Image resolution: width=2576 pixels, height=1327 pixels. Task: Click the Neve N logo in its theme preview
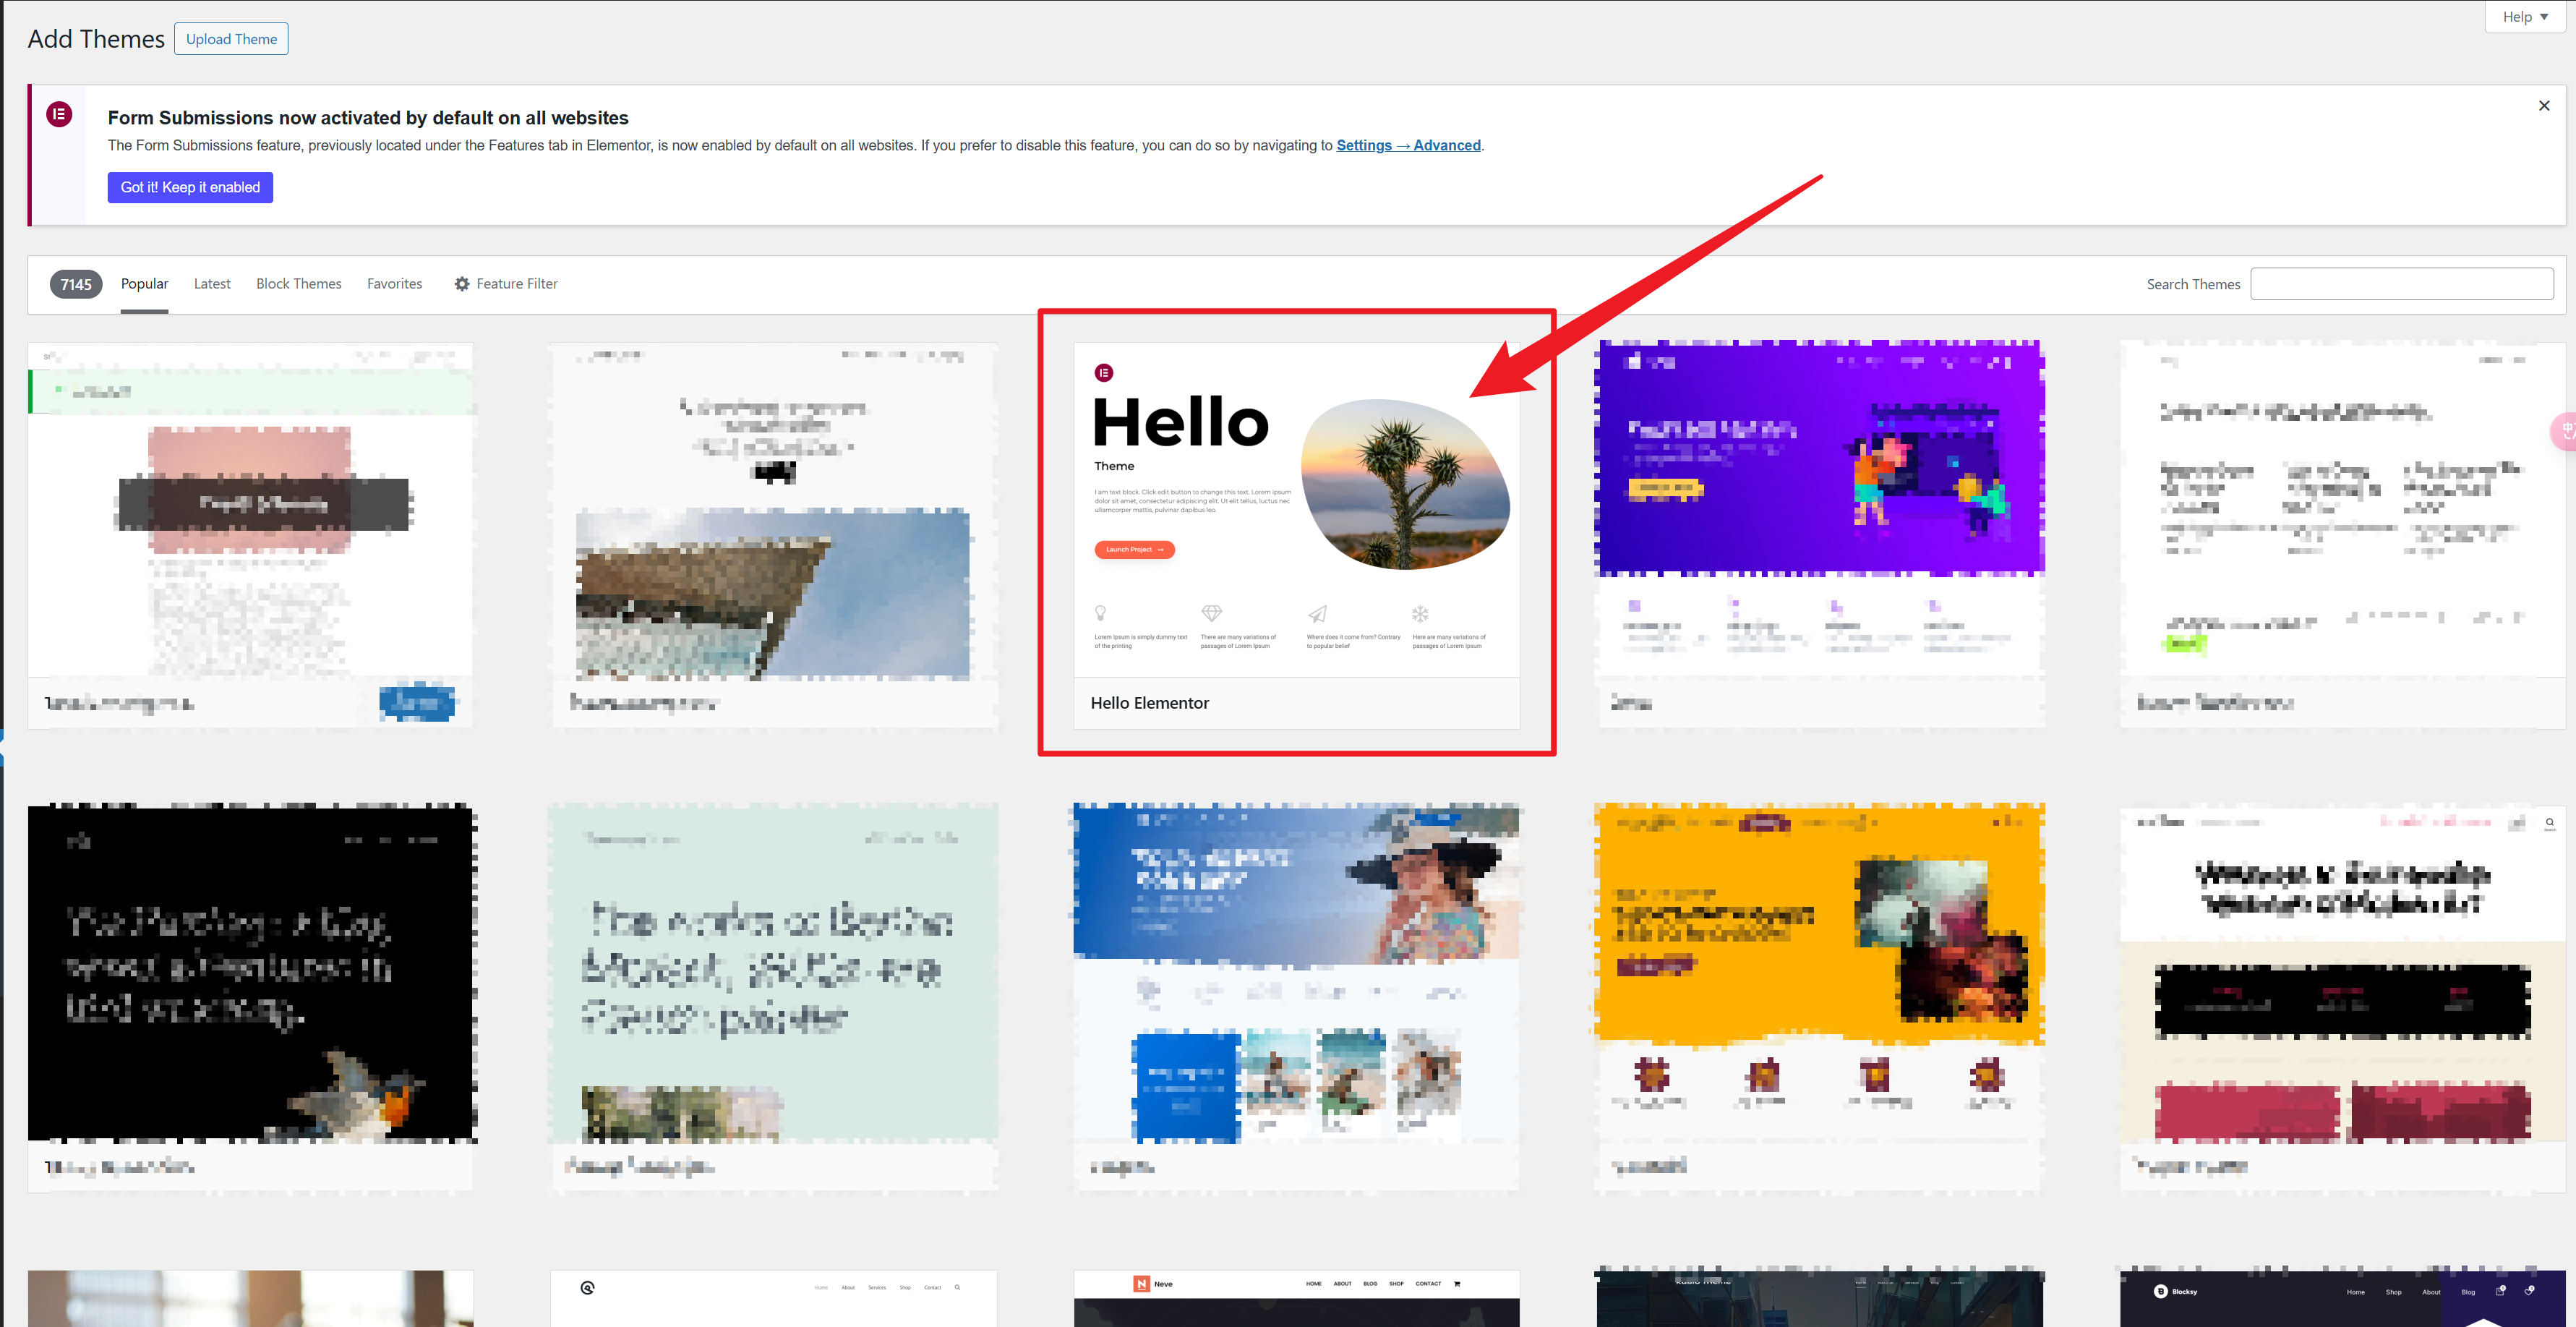pos(1142,1284)
